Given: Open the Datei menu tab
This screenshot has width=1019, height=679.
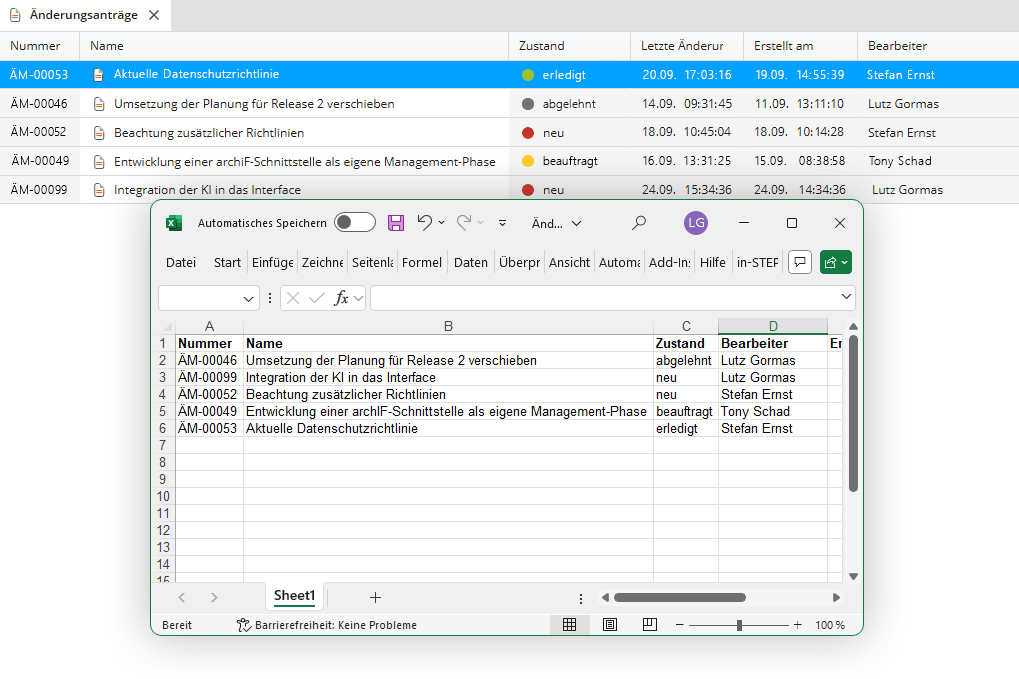Looking at the screenshot, I should tap(181, 262).
